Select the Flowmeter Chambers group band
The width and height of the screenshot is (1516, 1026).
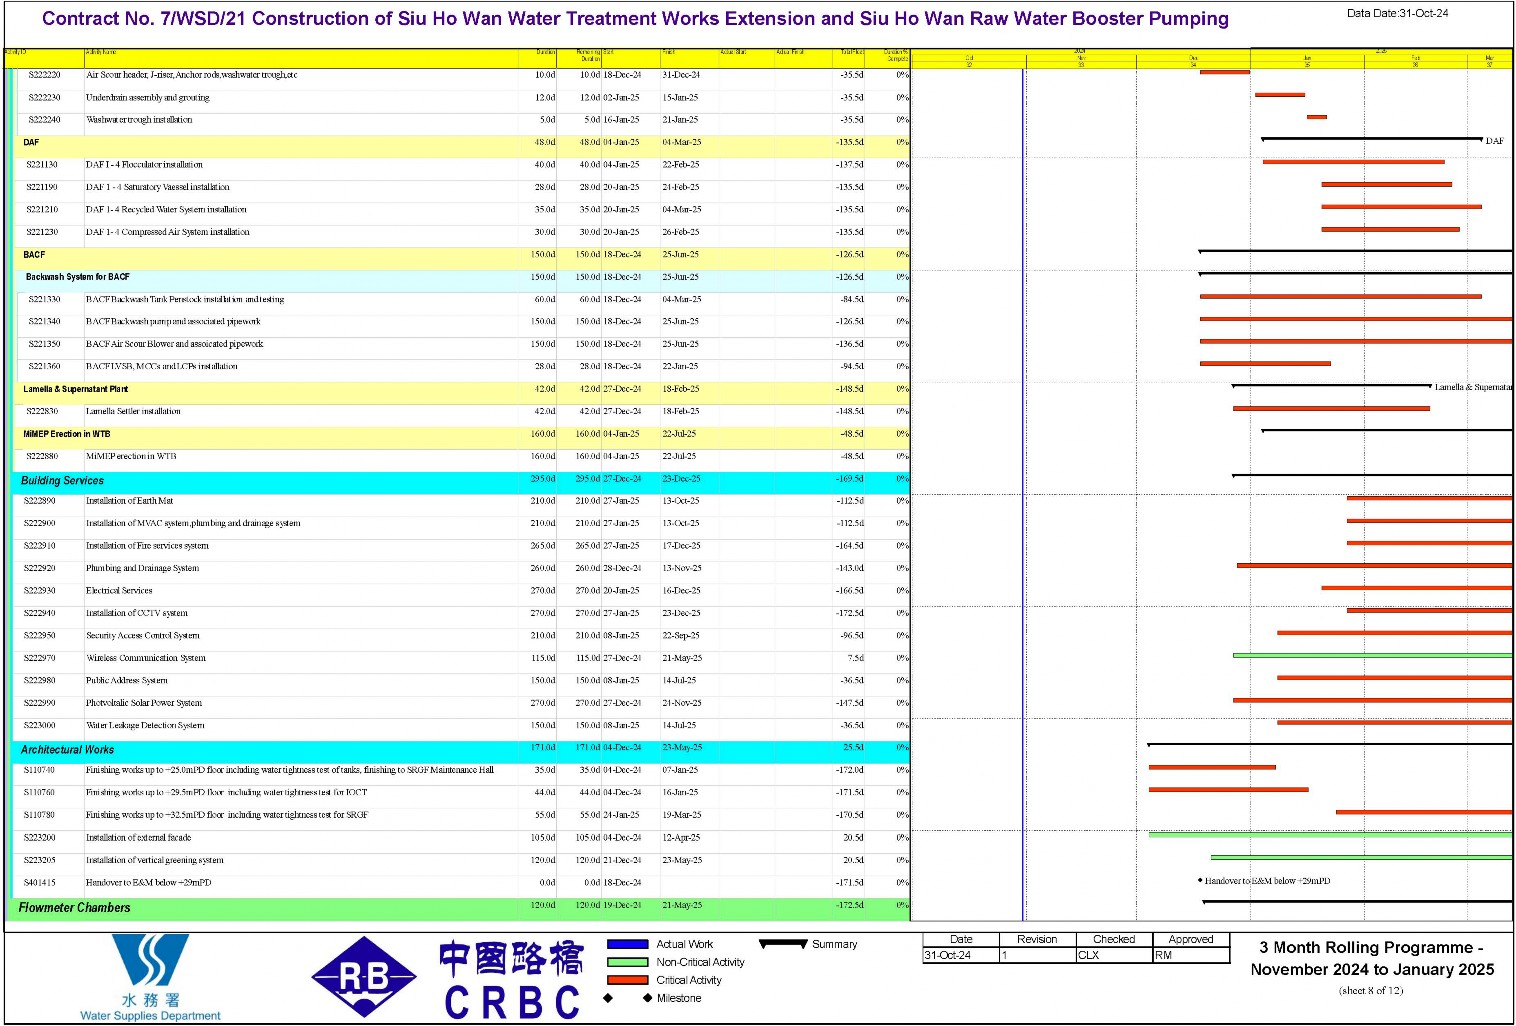pyautogui.click(x=460, y=907)
